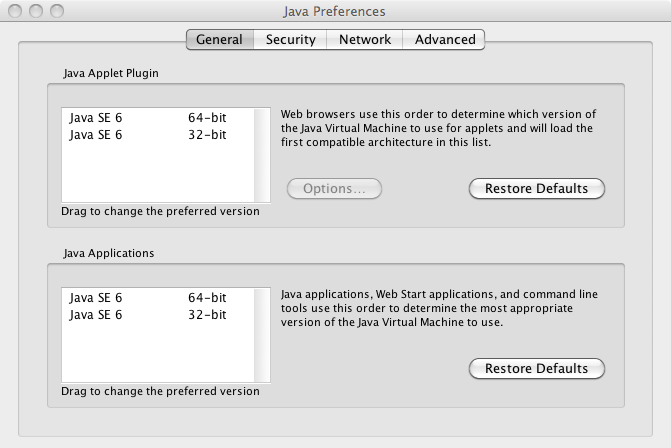Click the Java Applet Plugin section label
This screenshot has width=671, height=448.
pos(111,73)
